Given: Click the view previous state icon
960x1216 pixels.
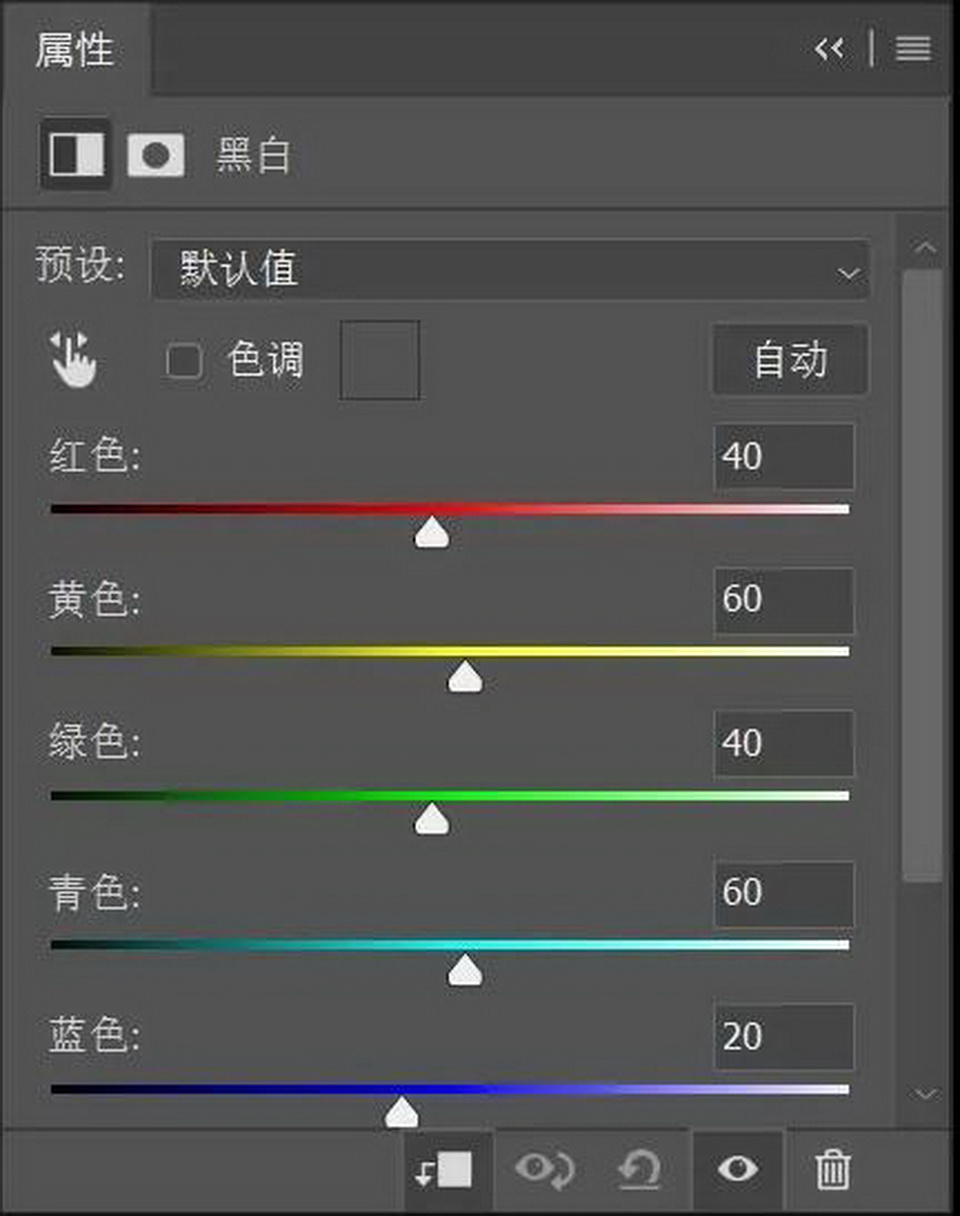Looking at the screenshot, I should pyautogui.click(x=544, y=1168).
